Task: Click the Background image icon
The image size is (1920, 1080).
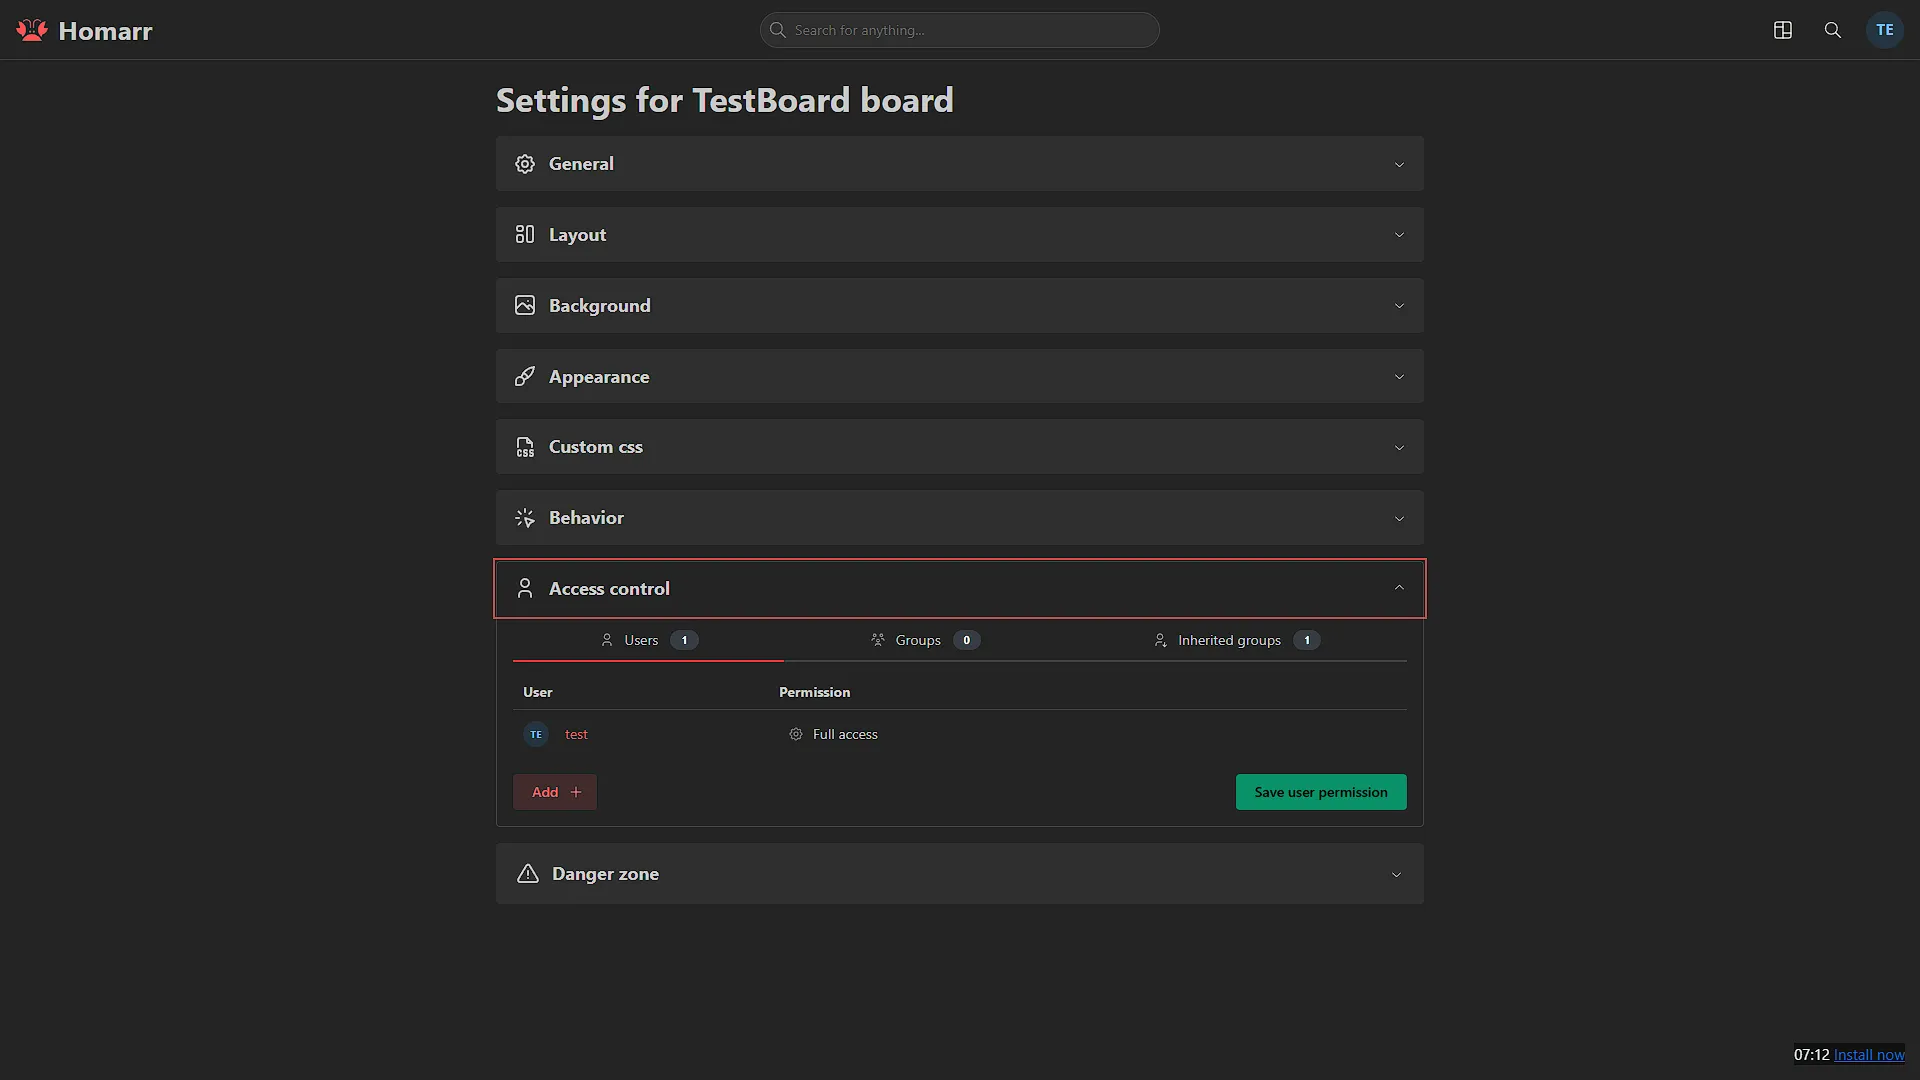Action: point(525,305)
